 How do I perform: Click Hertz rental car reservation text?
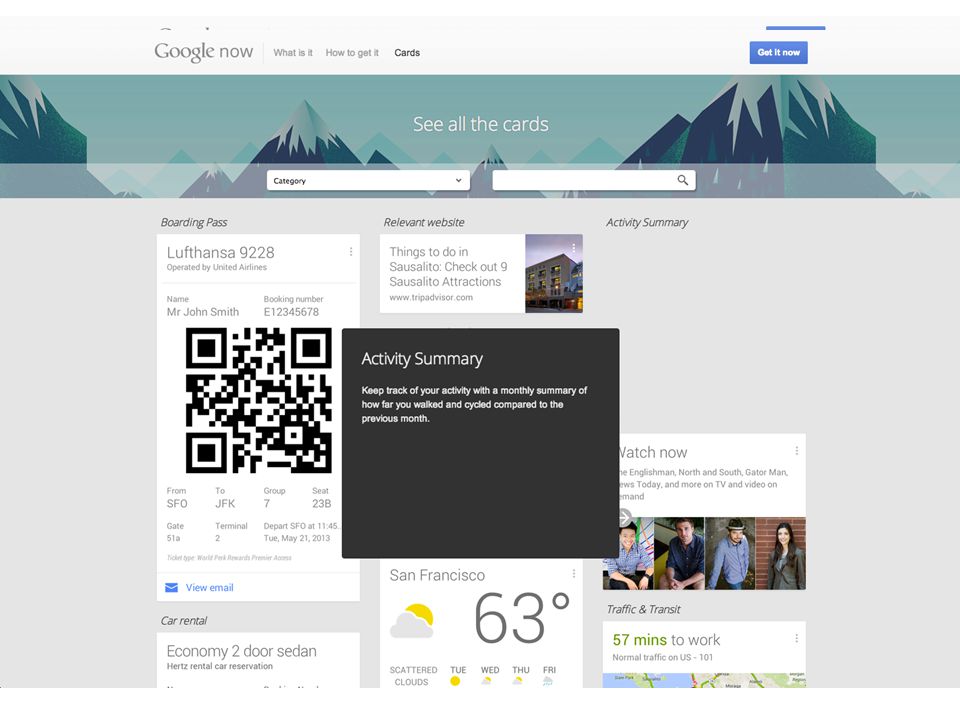(220, 666)
